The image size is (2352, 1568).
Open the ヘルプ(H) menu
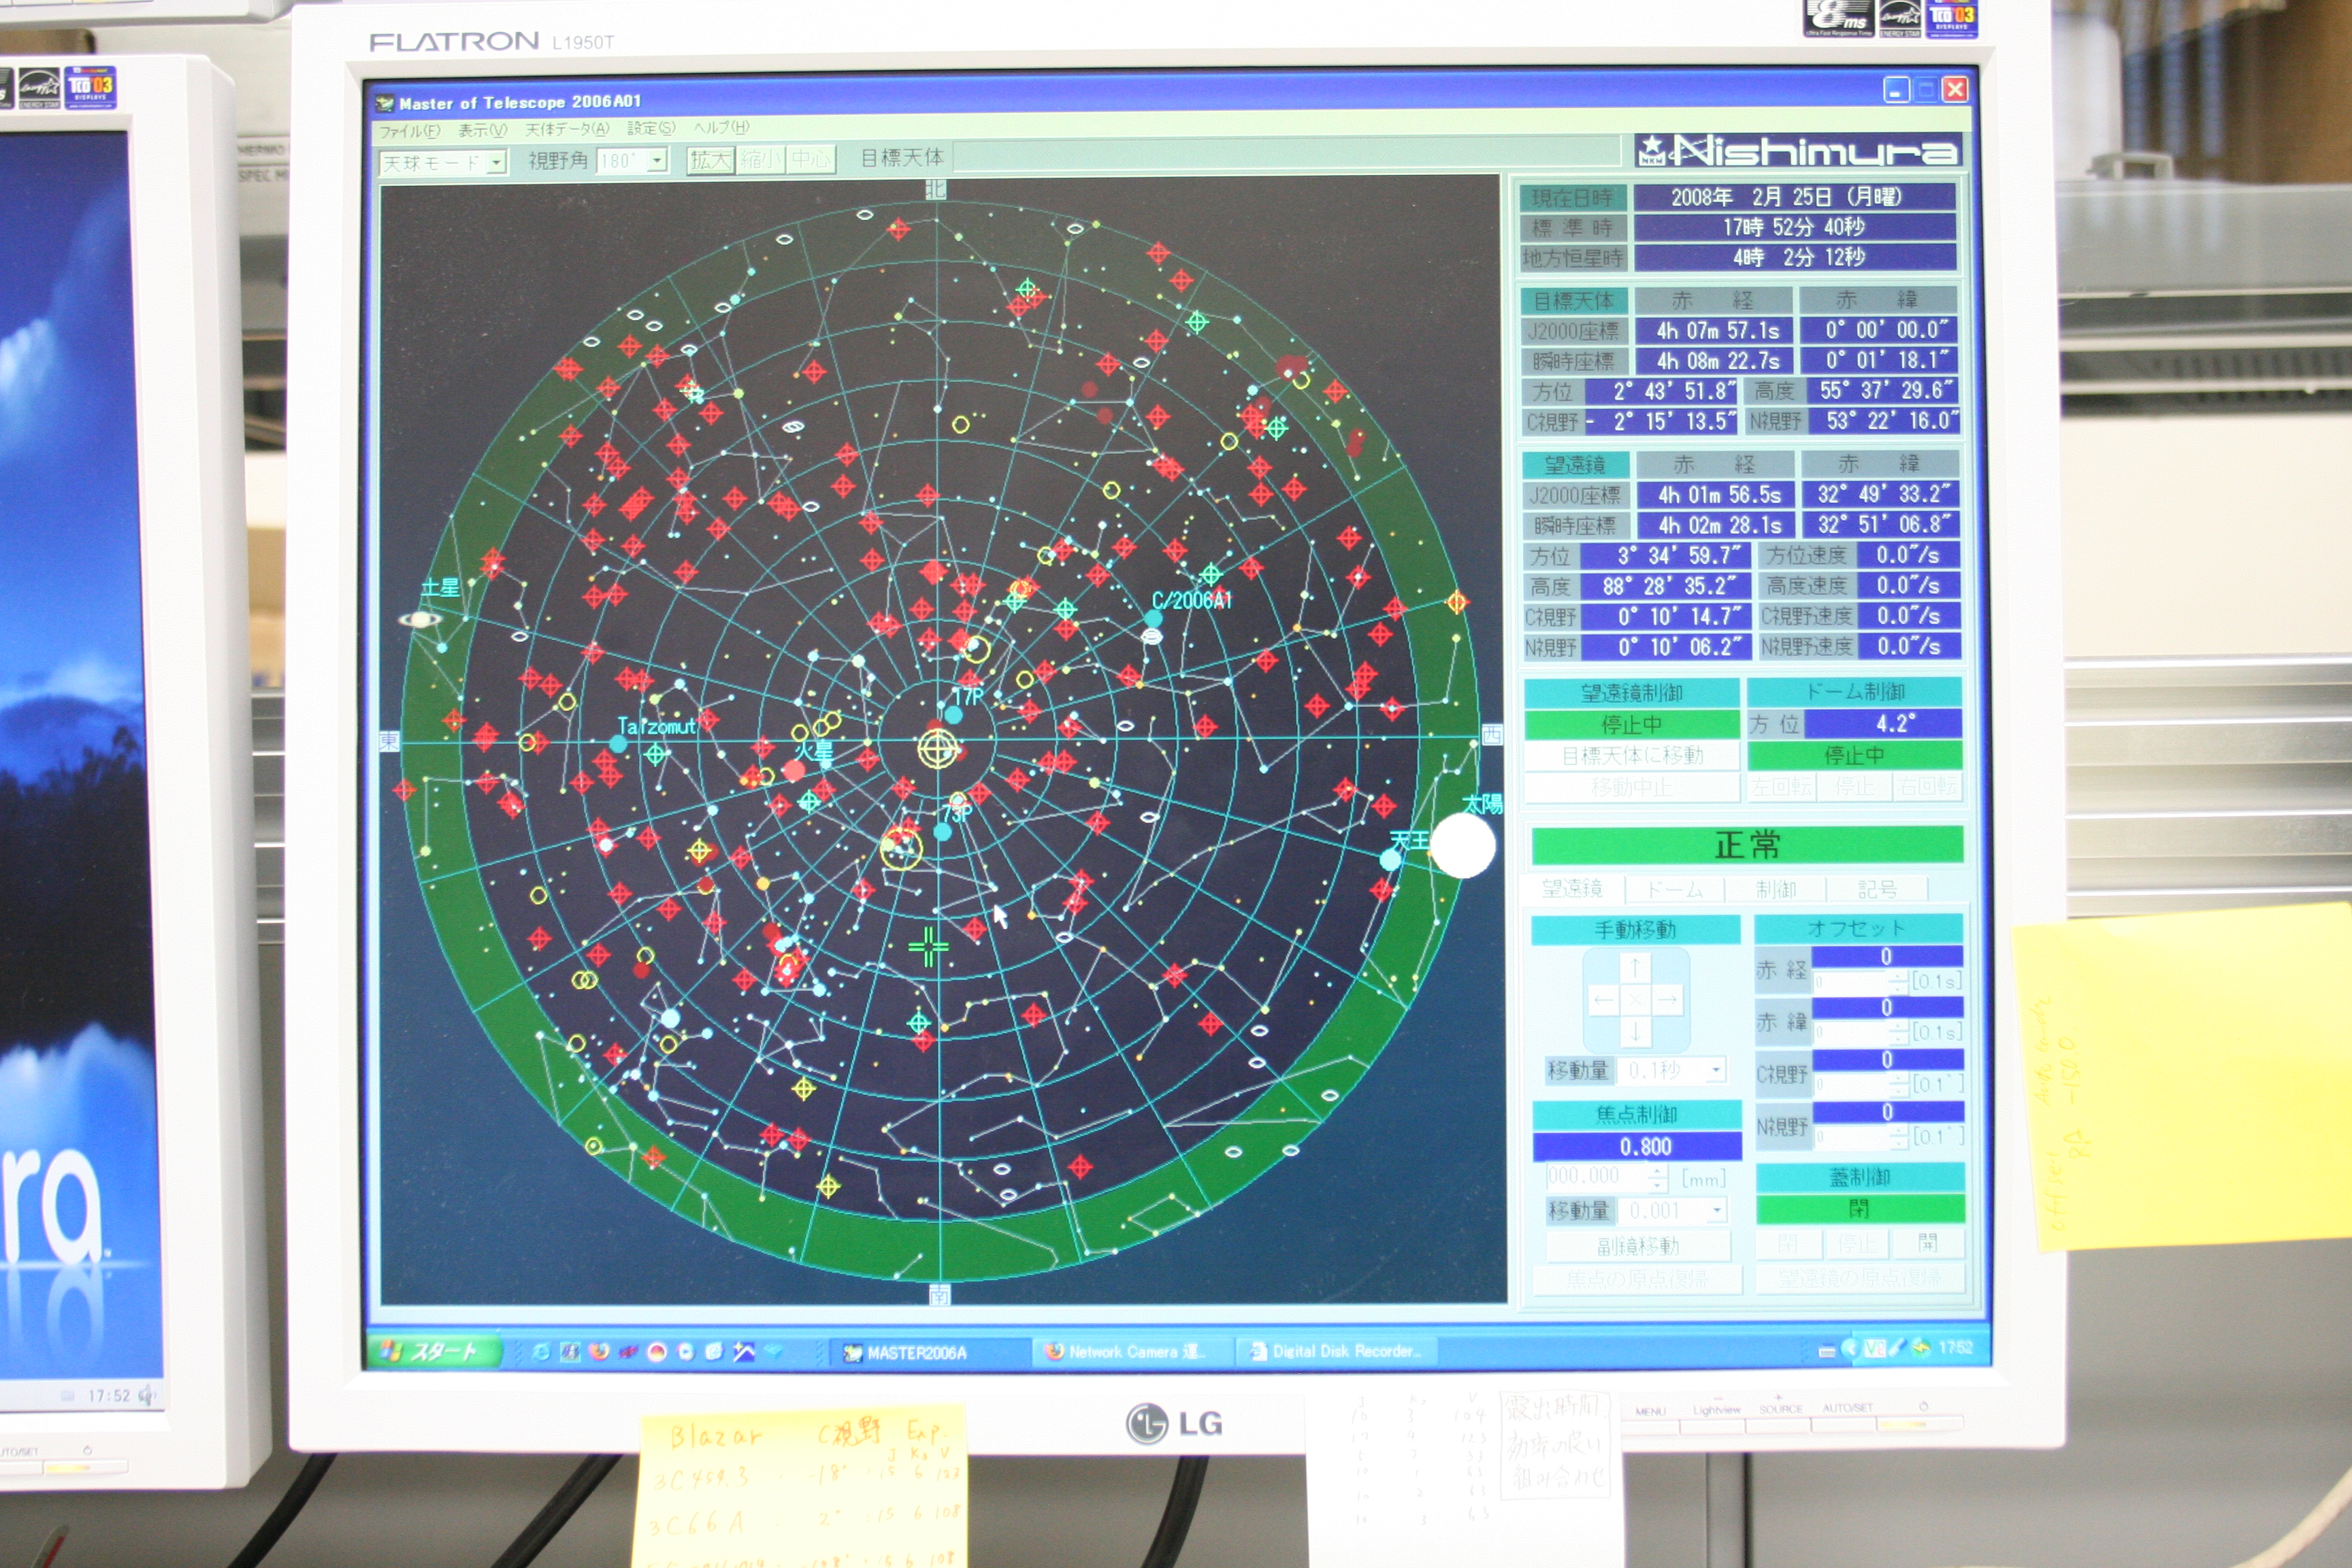click(x=721, y=127)
